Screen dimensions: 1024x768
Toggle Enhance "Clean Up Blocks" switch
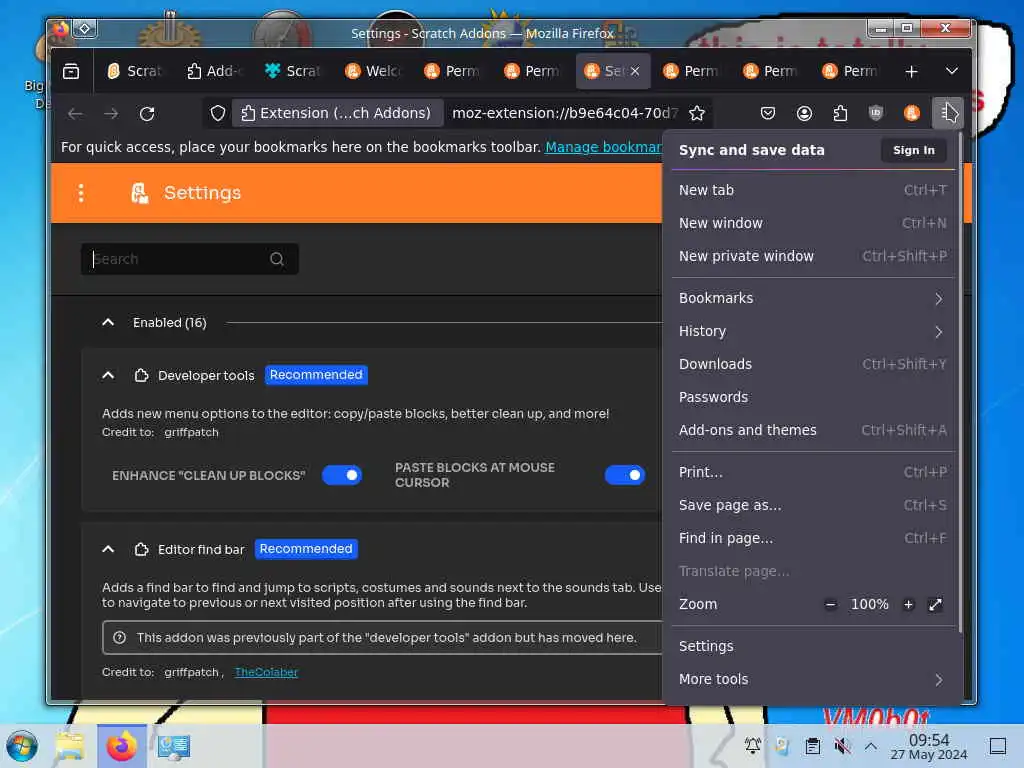pos(342,475)
